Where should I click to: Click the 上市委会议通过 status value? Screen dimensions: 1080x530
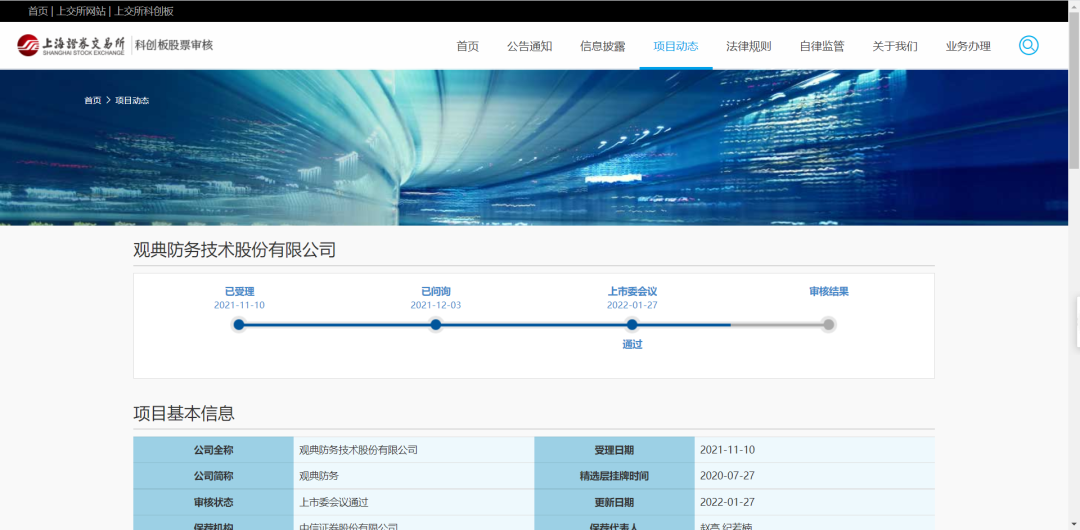[x=334, y=502]
